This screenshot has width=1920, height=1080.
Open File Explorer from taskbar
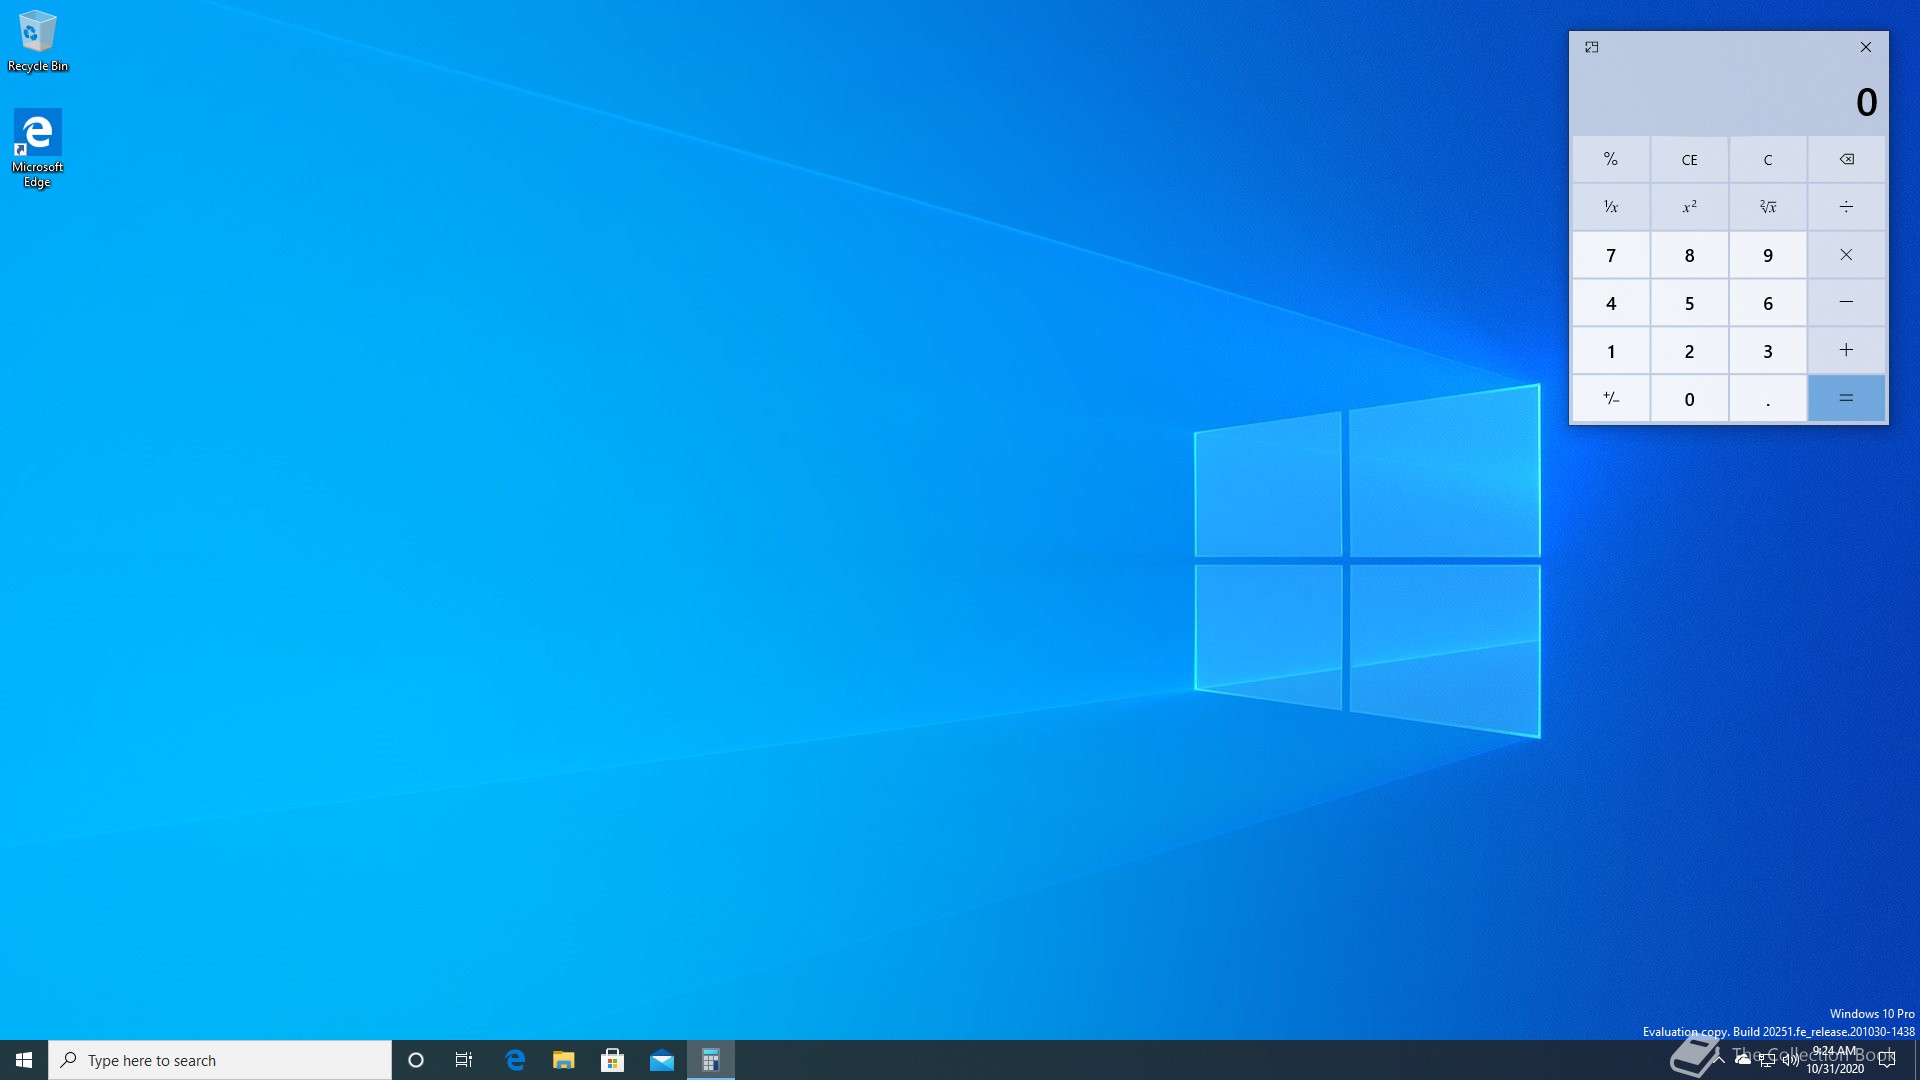click(563, 1060)
